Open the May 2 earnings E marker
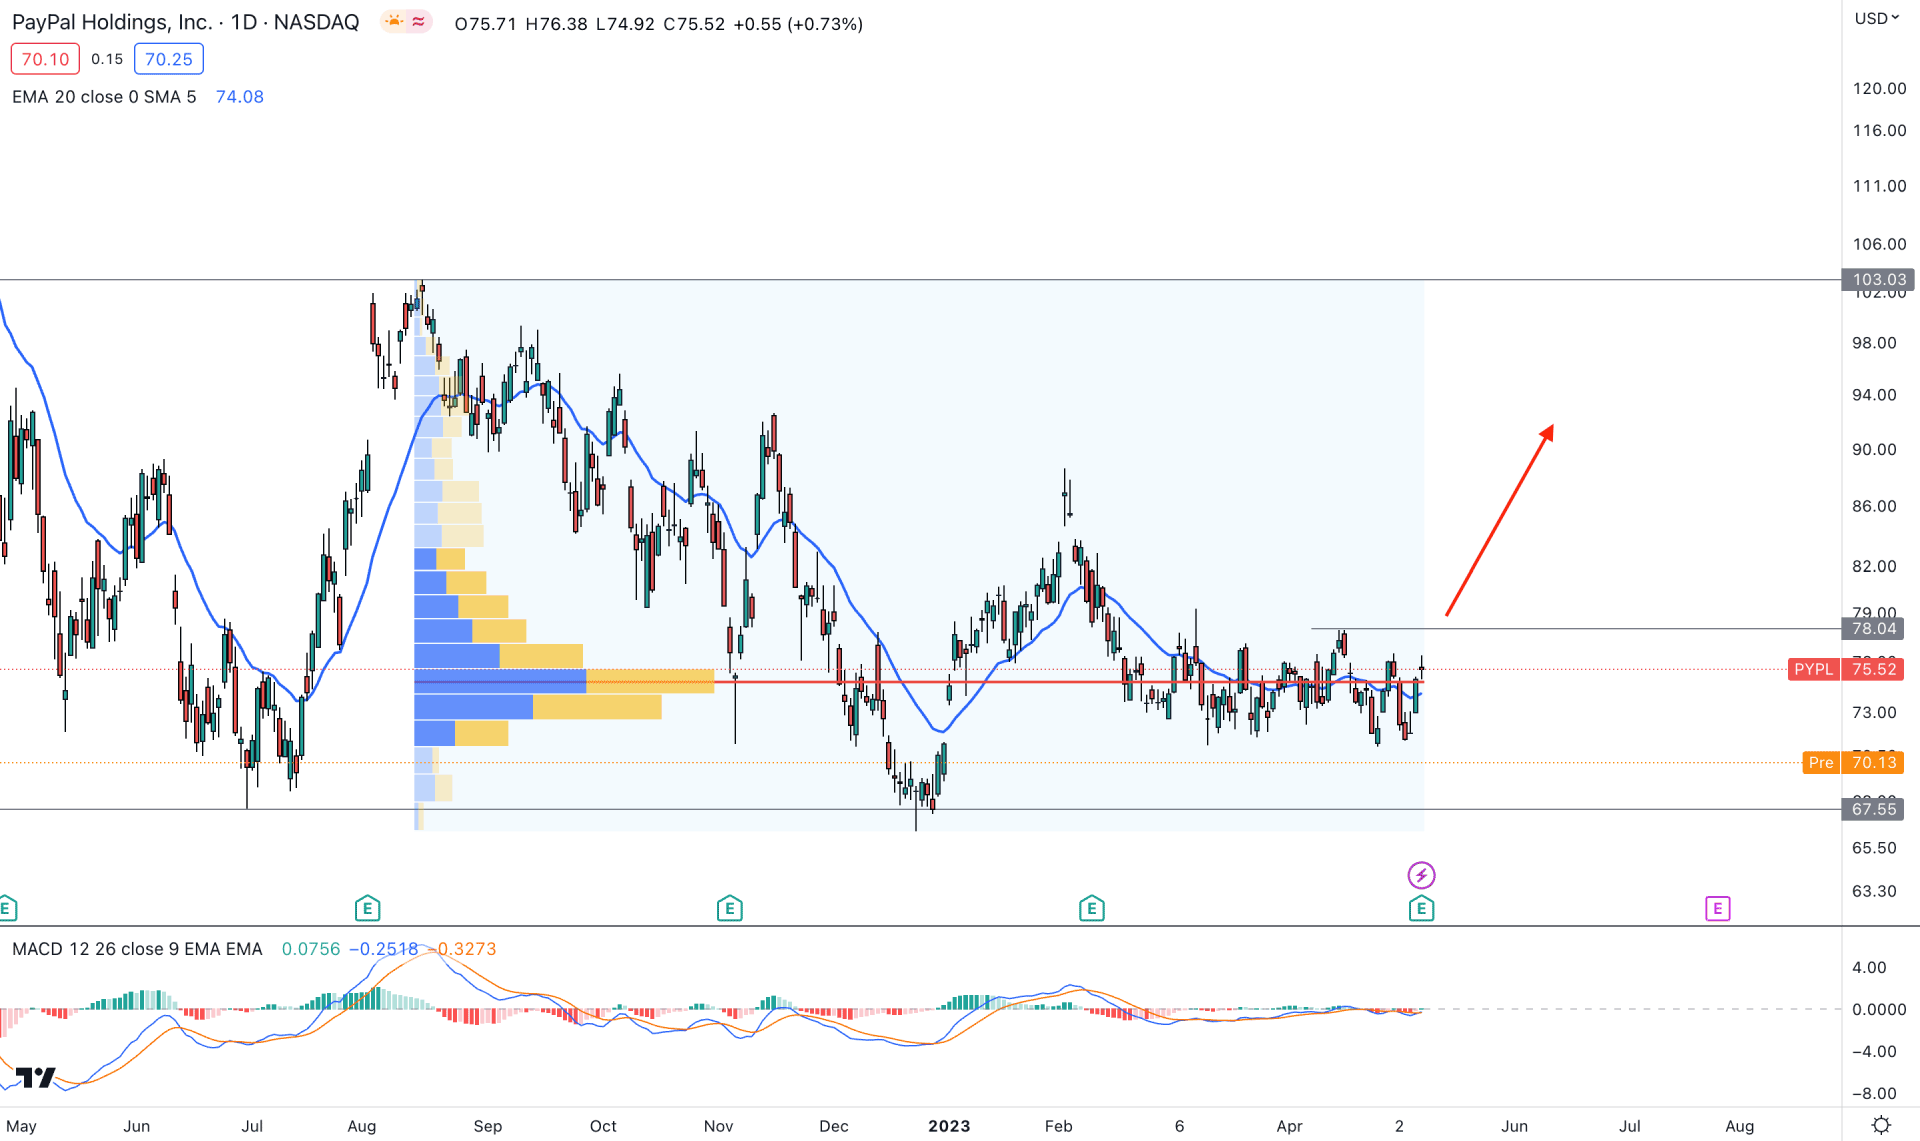The height and width of the screenshot is (1141, 1920). point(1421,908)
